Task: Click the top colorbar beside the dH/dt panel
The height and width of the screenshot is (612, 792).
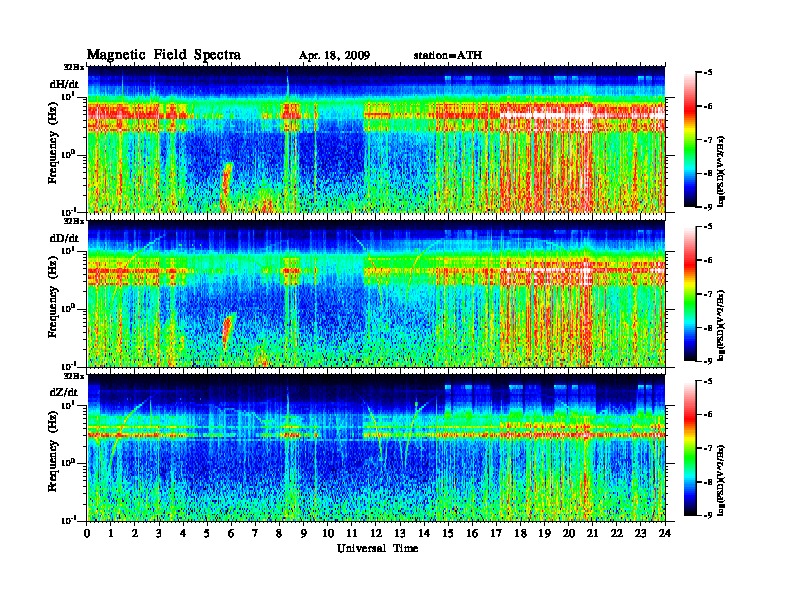Action: pos(690,140)
